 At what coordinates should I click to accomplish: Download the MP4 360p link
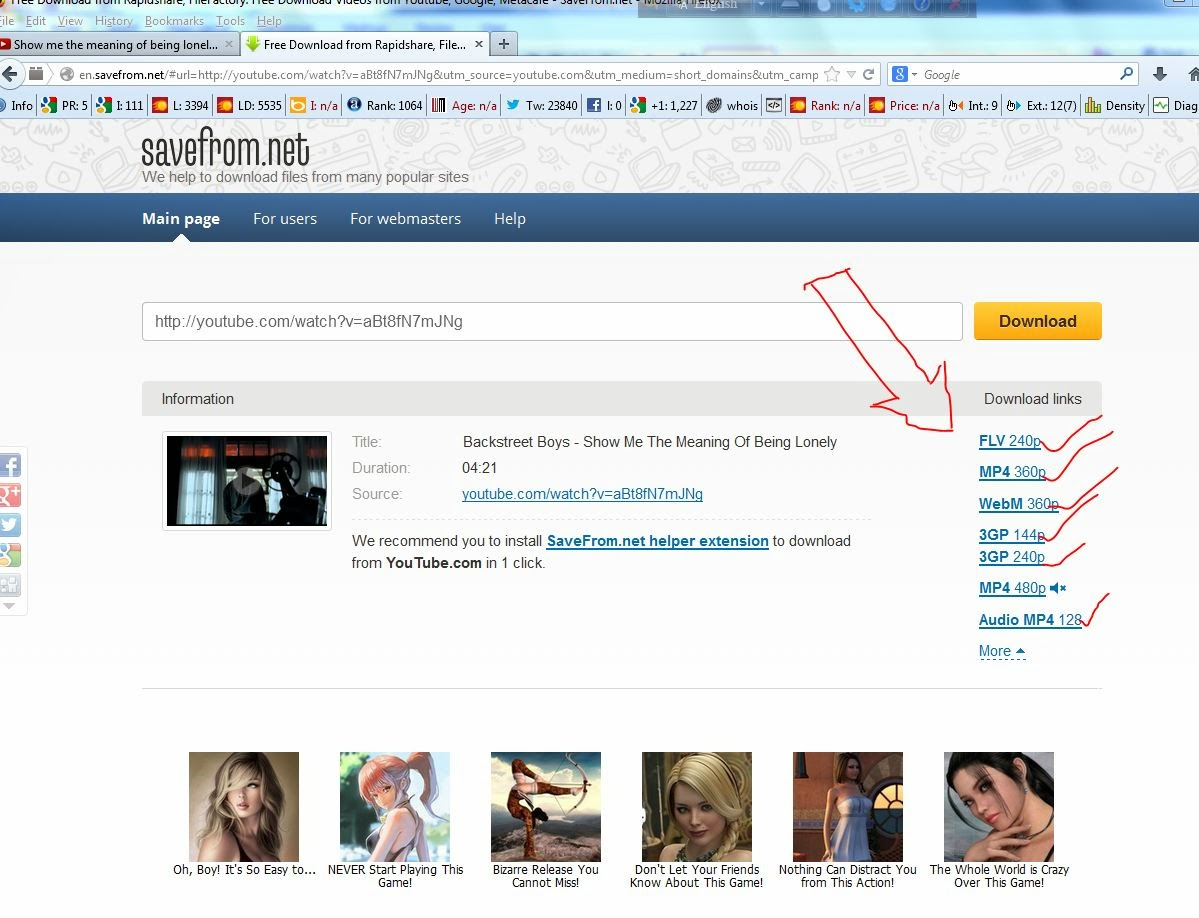click(1012, 472)
